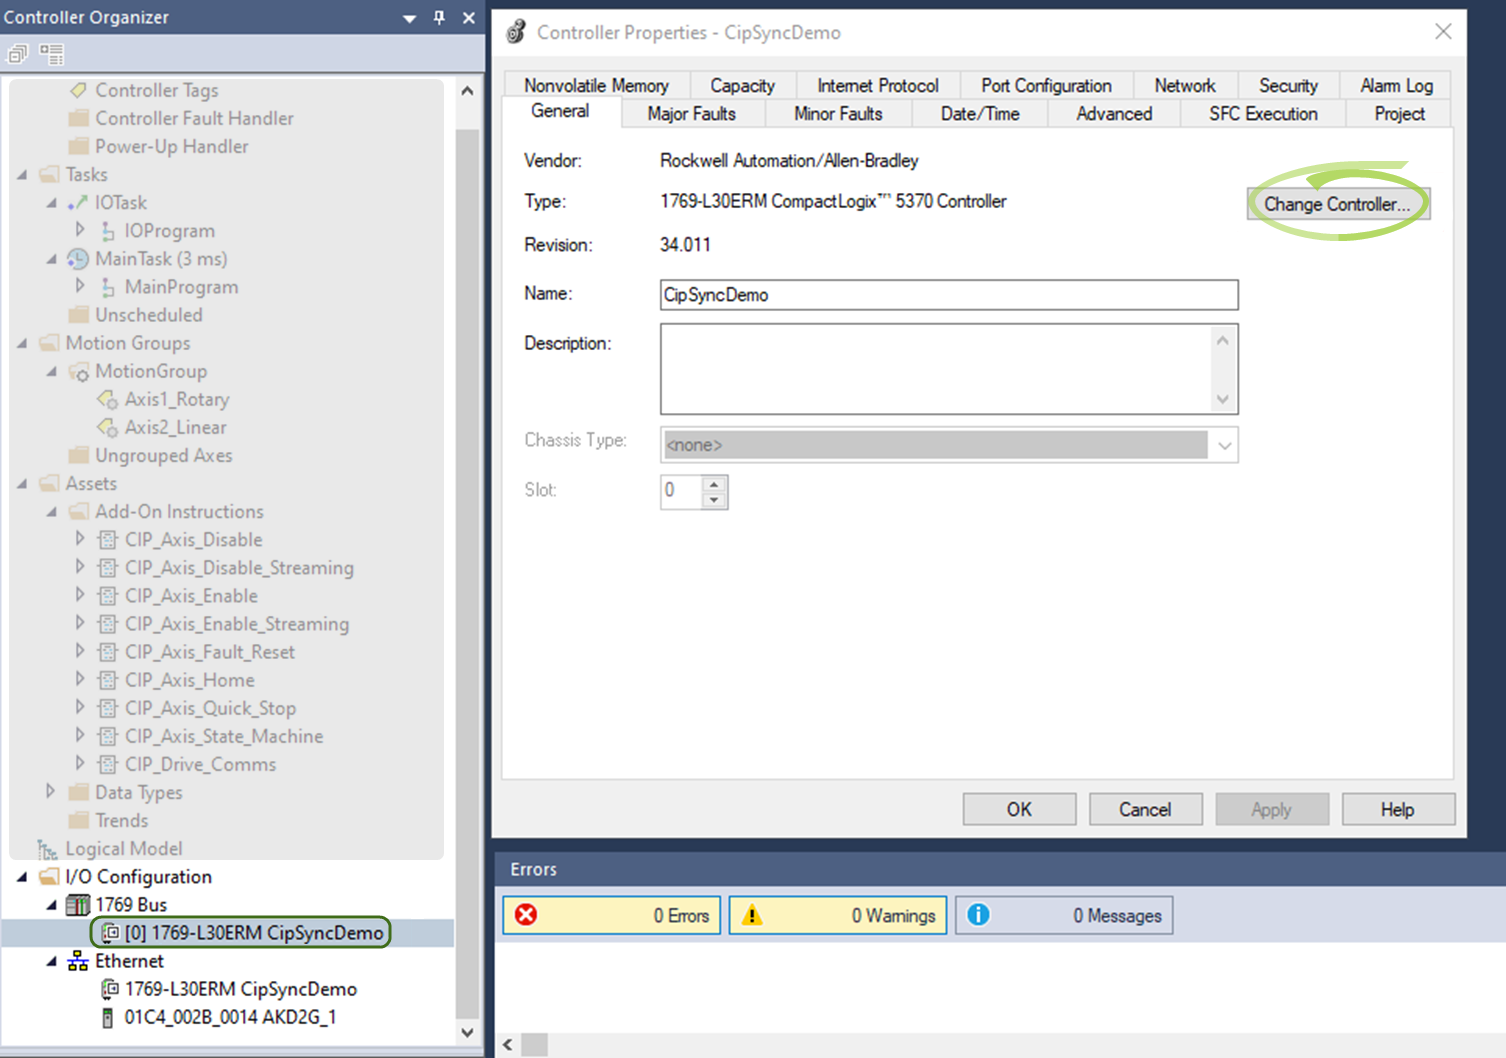
Task: Select the Trends folder
Action: coord(121,821)
